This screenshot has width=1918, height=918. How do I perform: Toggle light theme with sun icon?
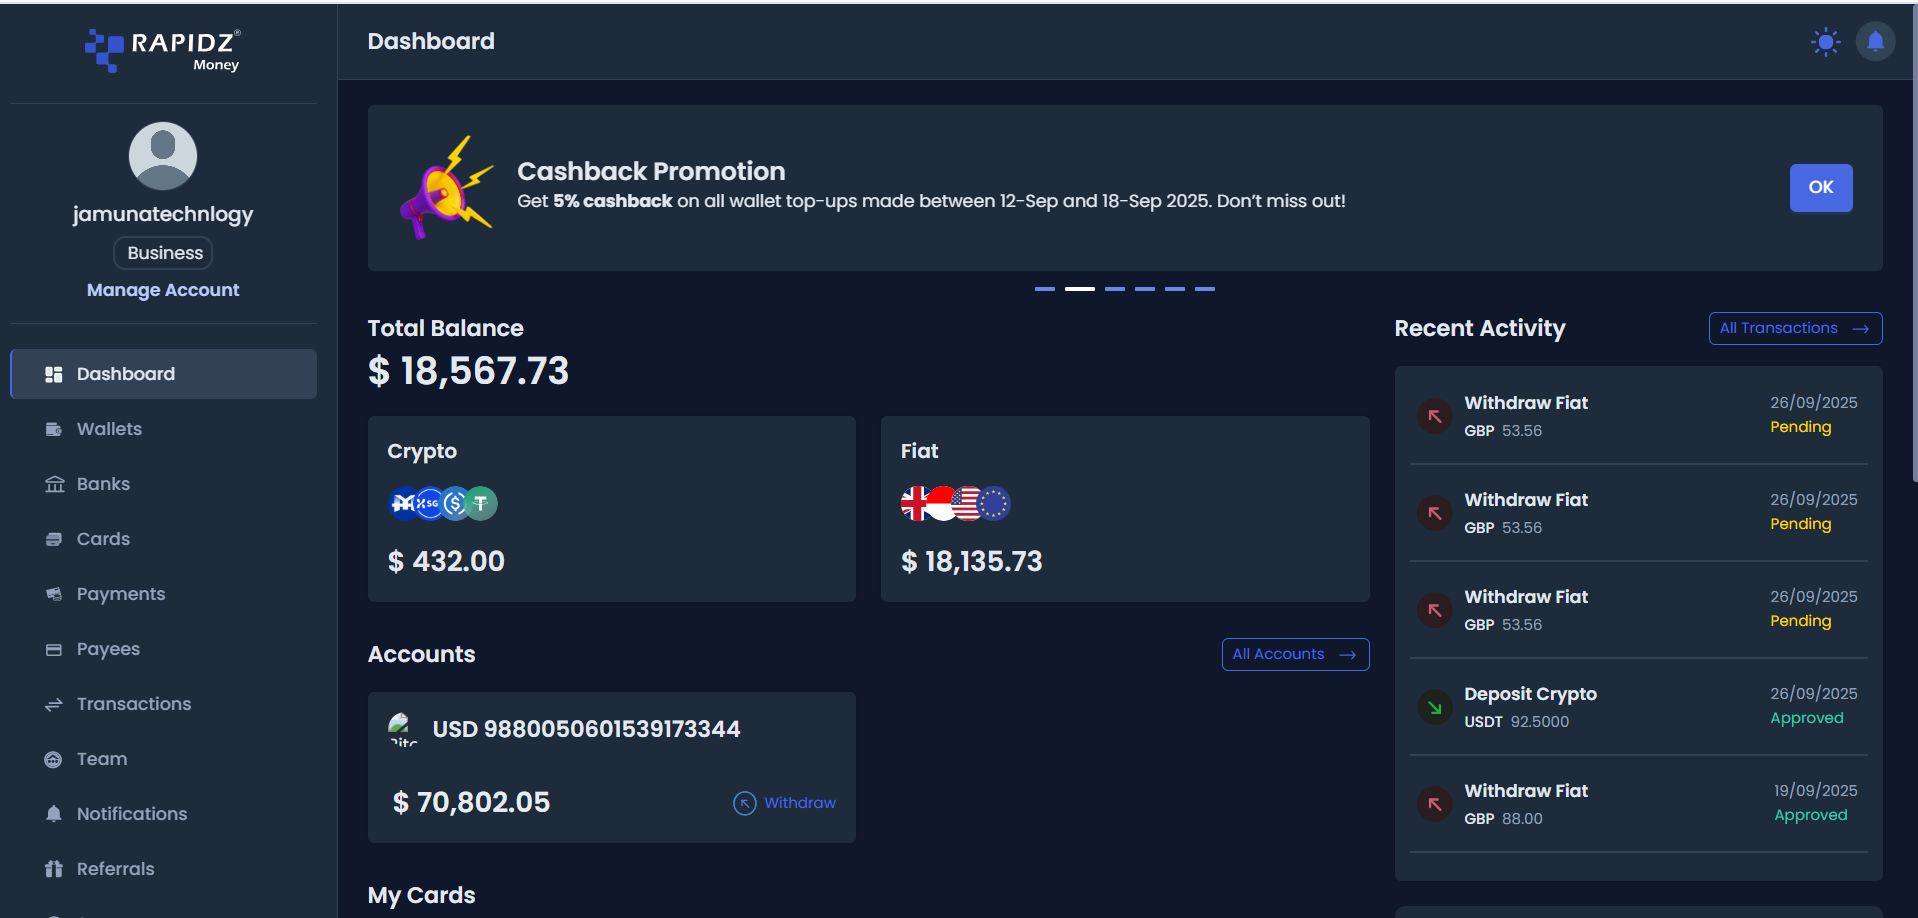coord(1825,42)
